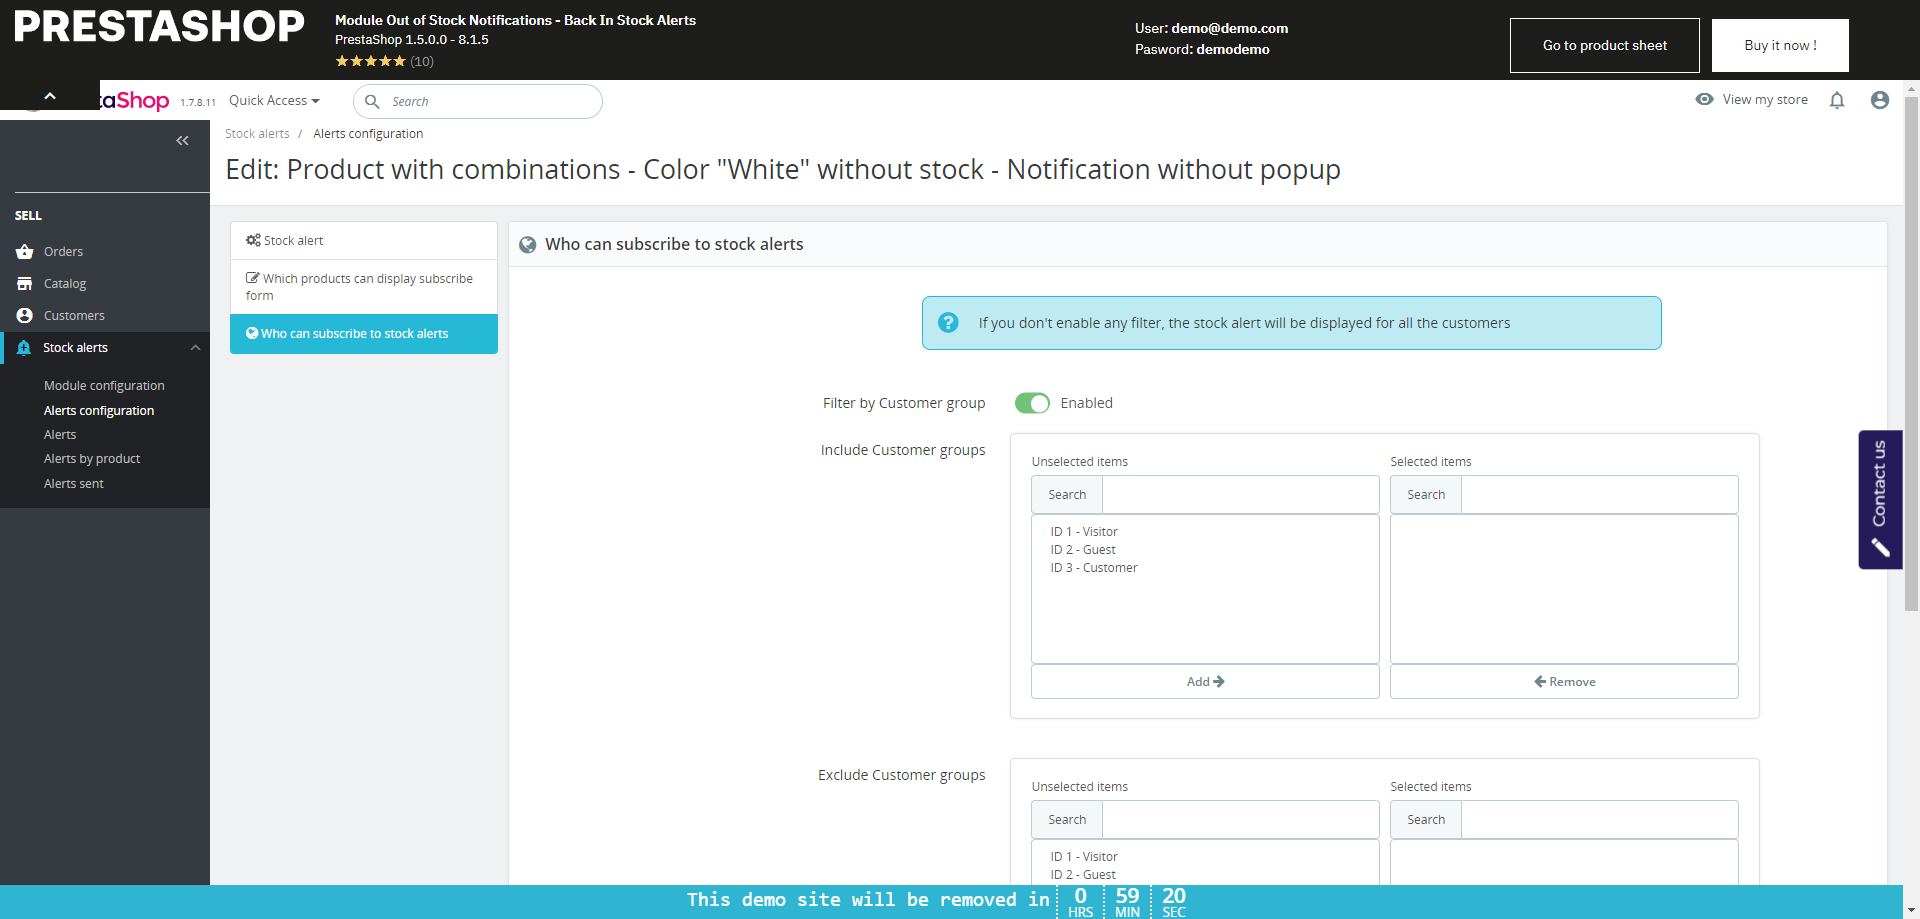Click the globe icon in the active tab
Viewport: 1920px width, 919px height.
252,333
